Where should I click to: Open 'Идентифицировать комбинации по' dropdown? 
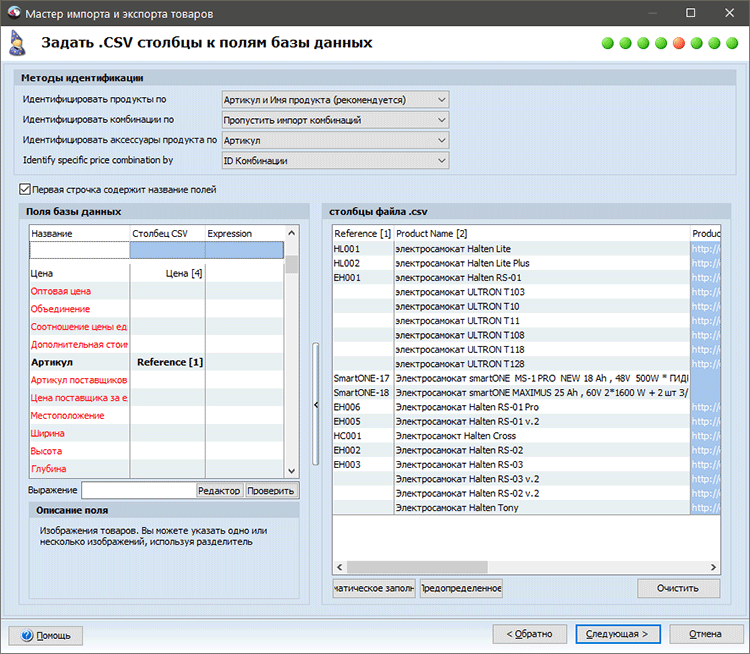click(x=335, y=120)
